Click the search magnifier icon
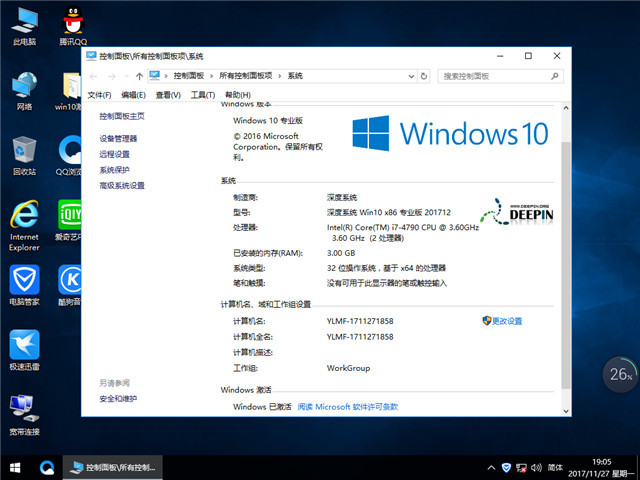 555,76
